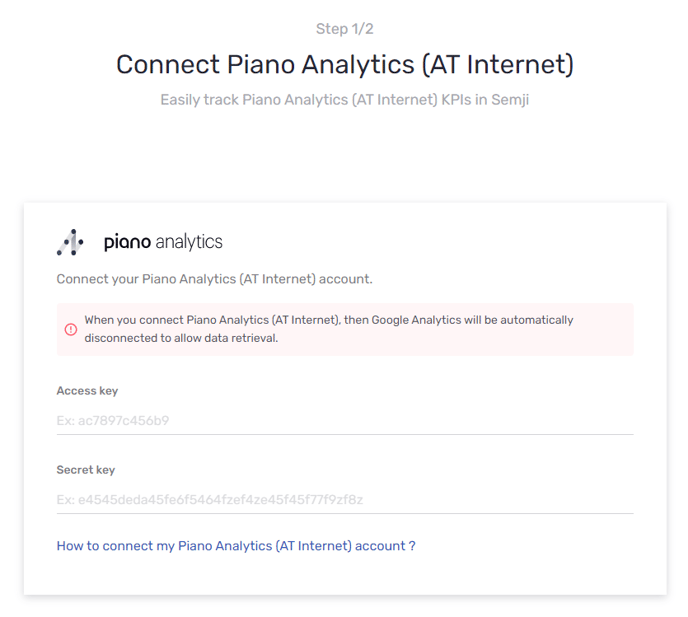Focus the Access key input field
688x617 pixels.
point(344,421)
